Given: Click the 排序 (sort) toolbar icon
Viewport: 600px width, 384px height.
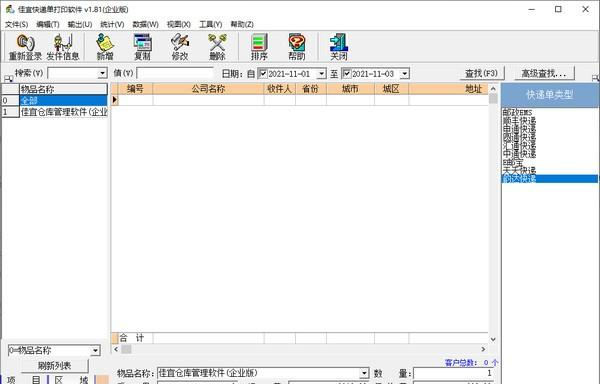Looking at the screenshot, I should click(259, 47).
